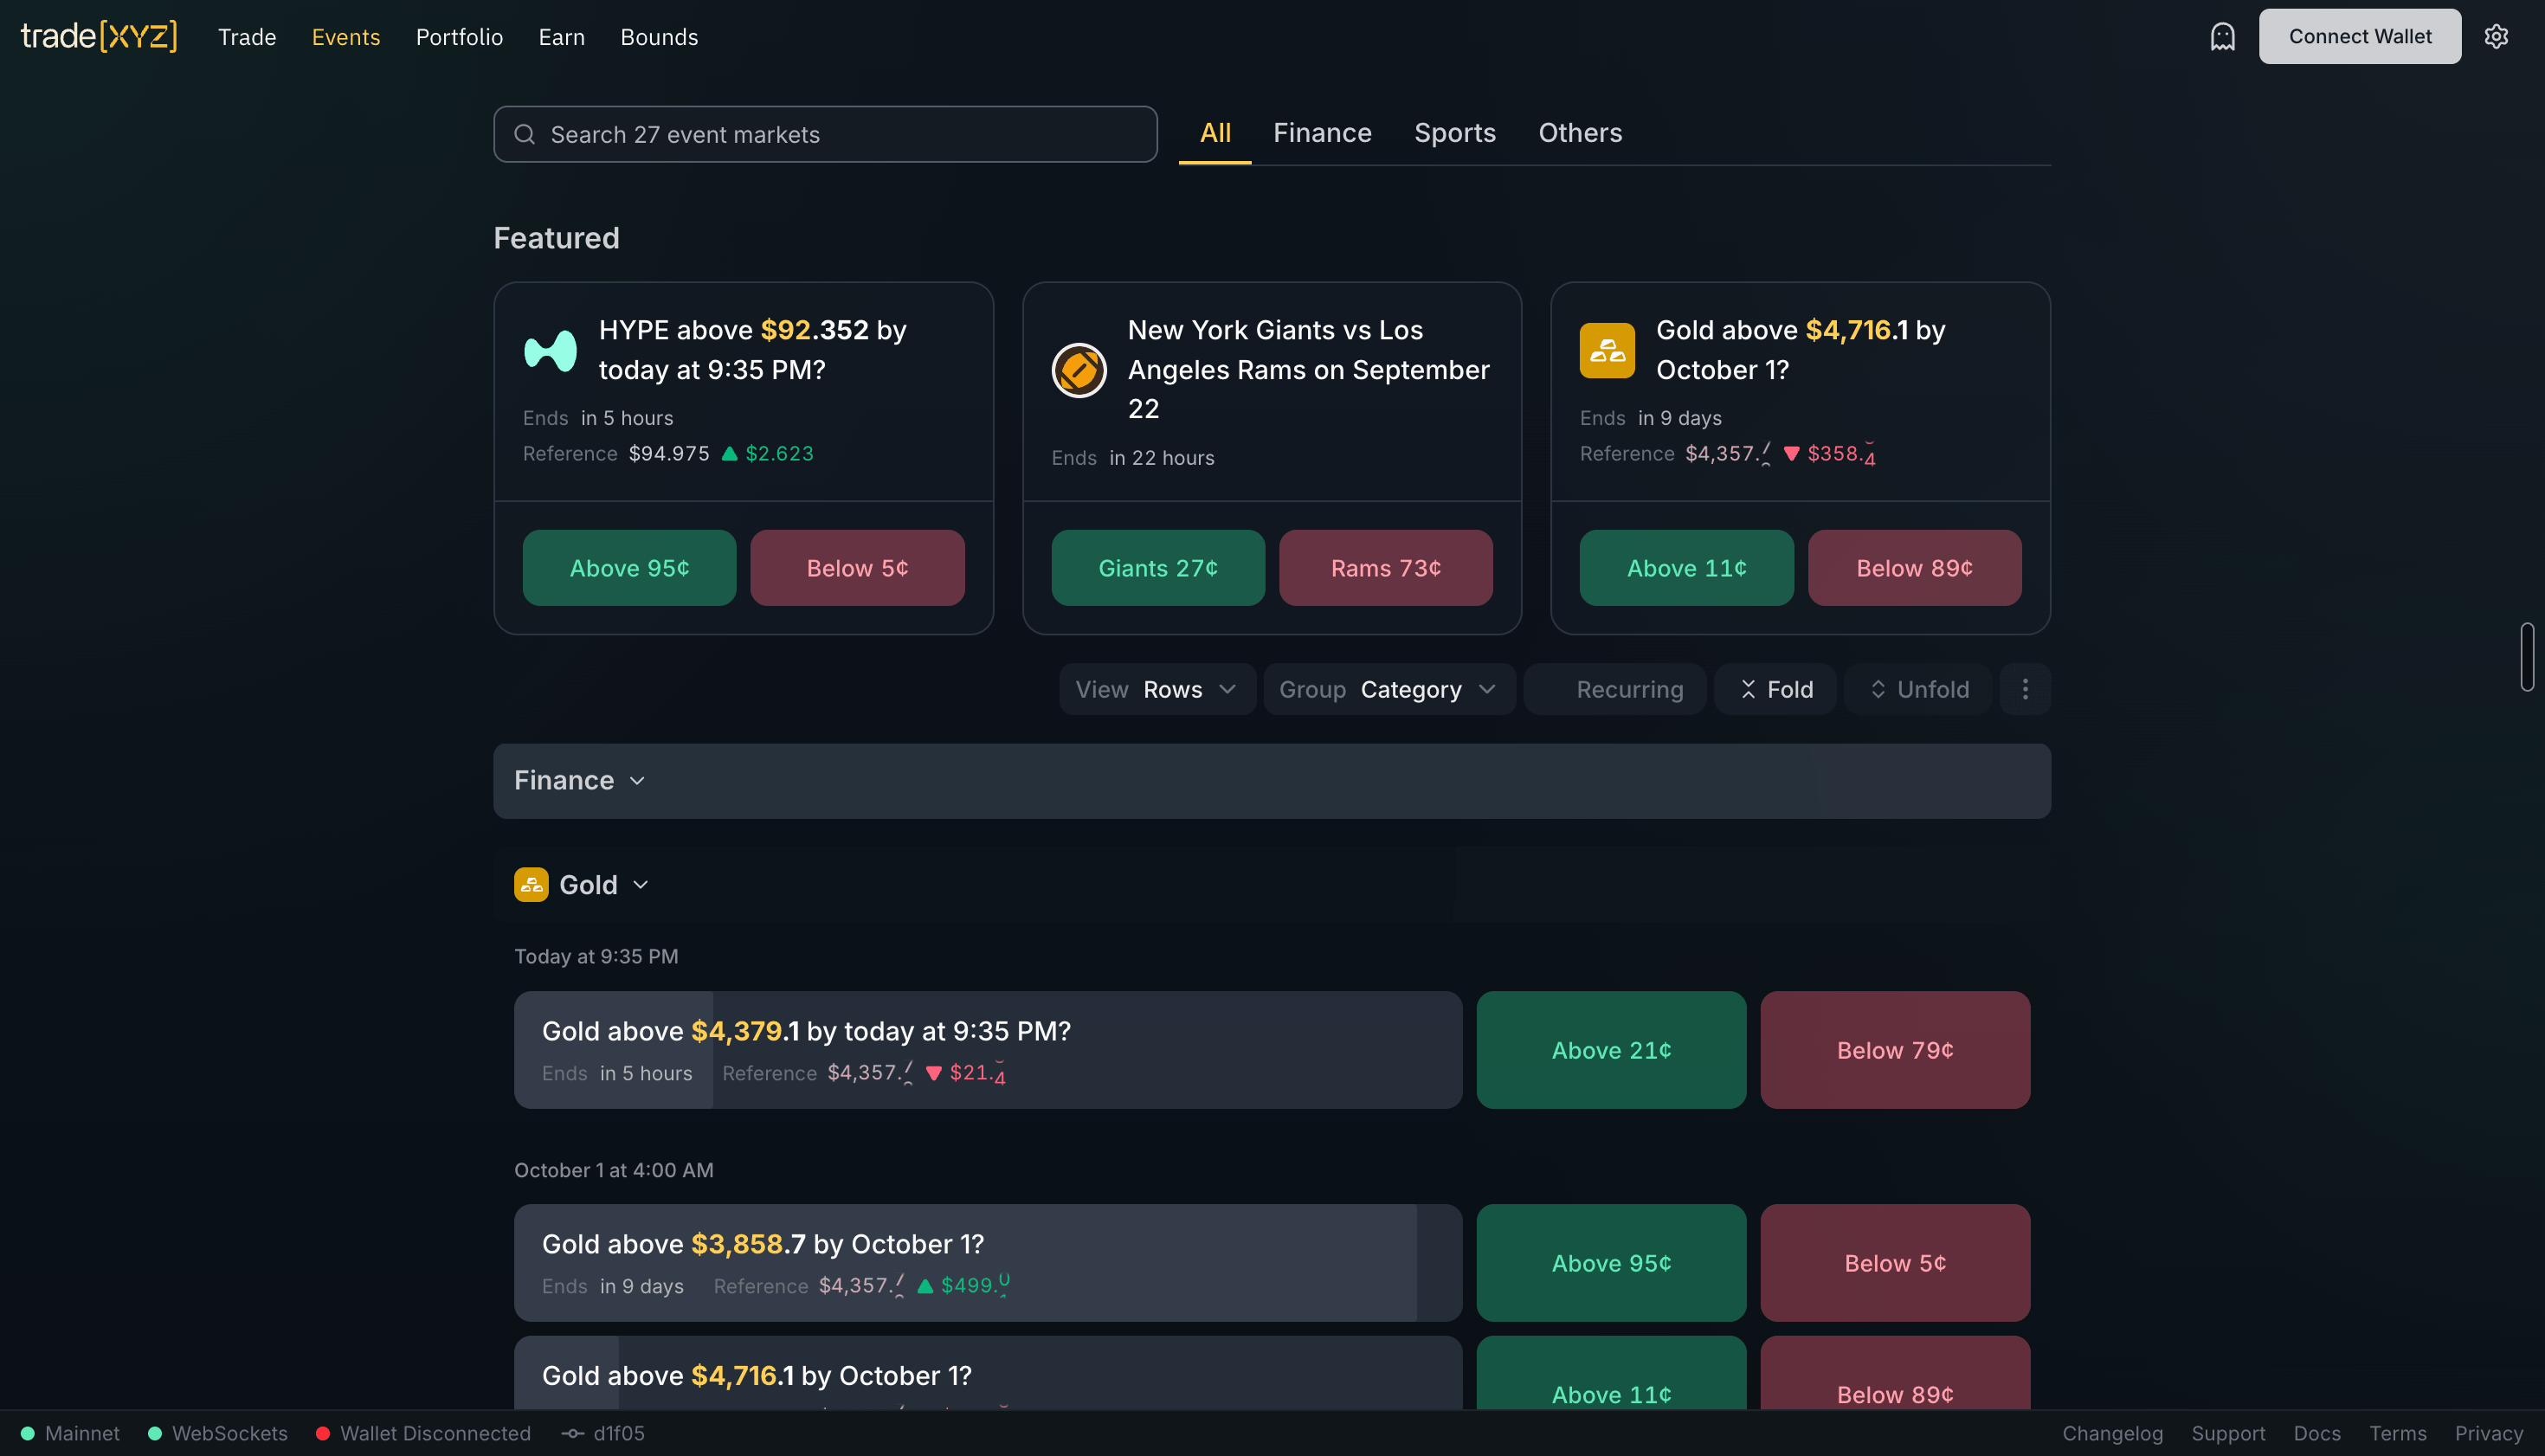Open the ghost notifications icon
This screenshot has width=2545, height=1456.
[2222, 37]
